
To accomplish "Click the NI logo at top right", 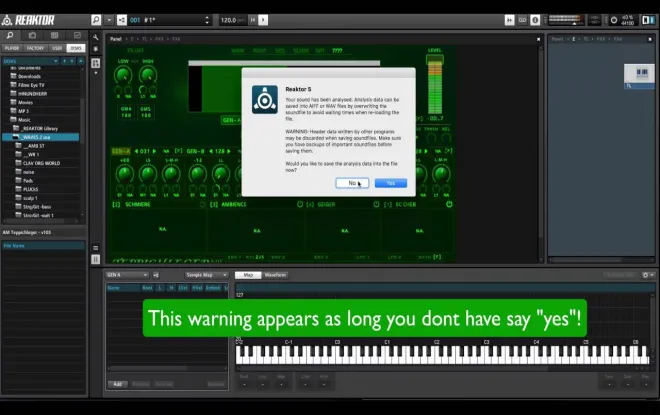I will point(648,20).
